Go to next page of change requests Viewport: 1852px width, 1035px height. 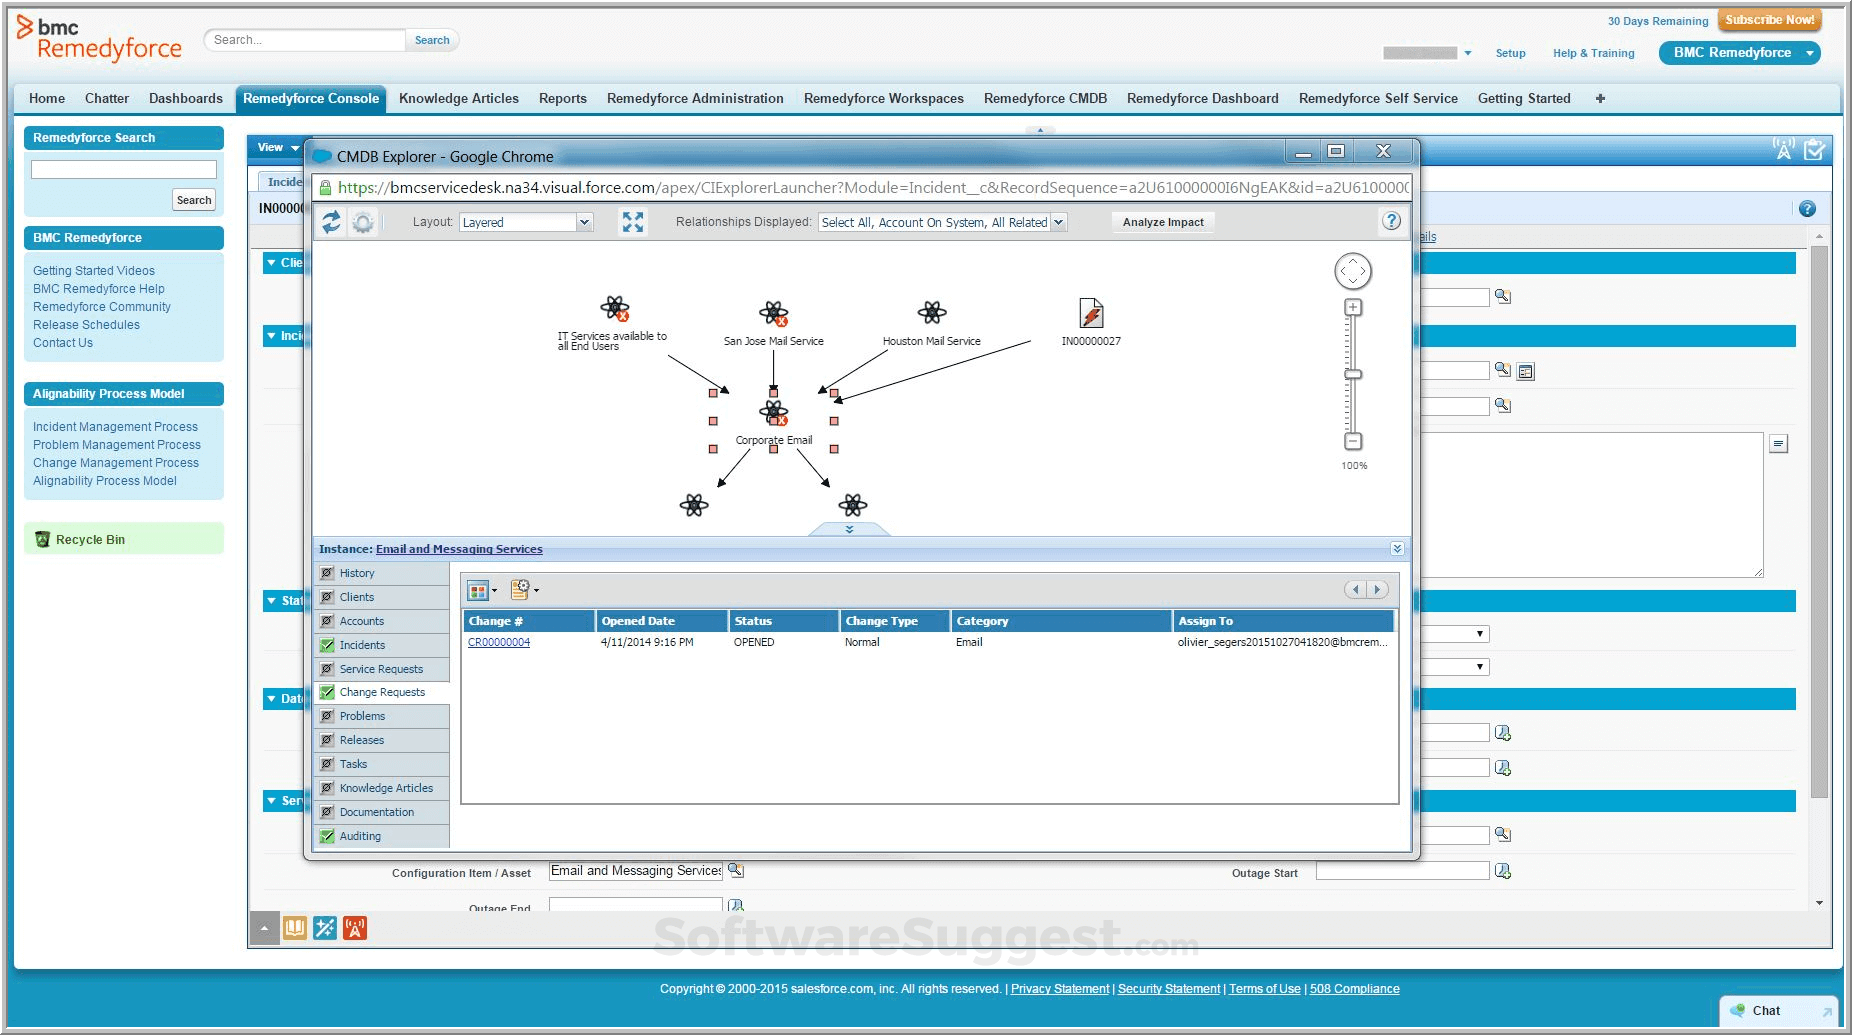click(1378, 590)
